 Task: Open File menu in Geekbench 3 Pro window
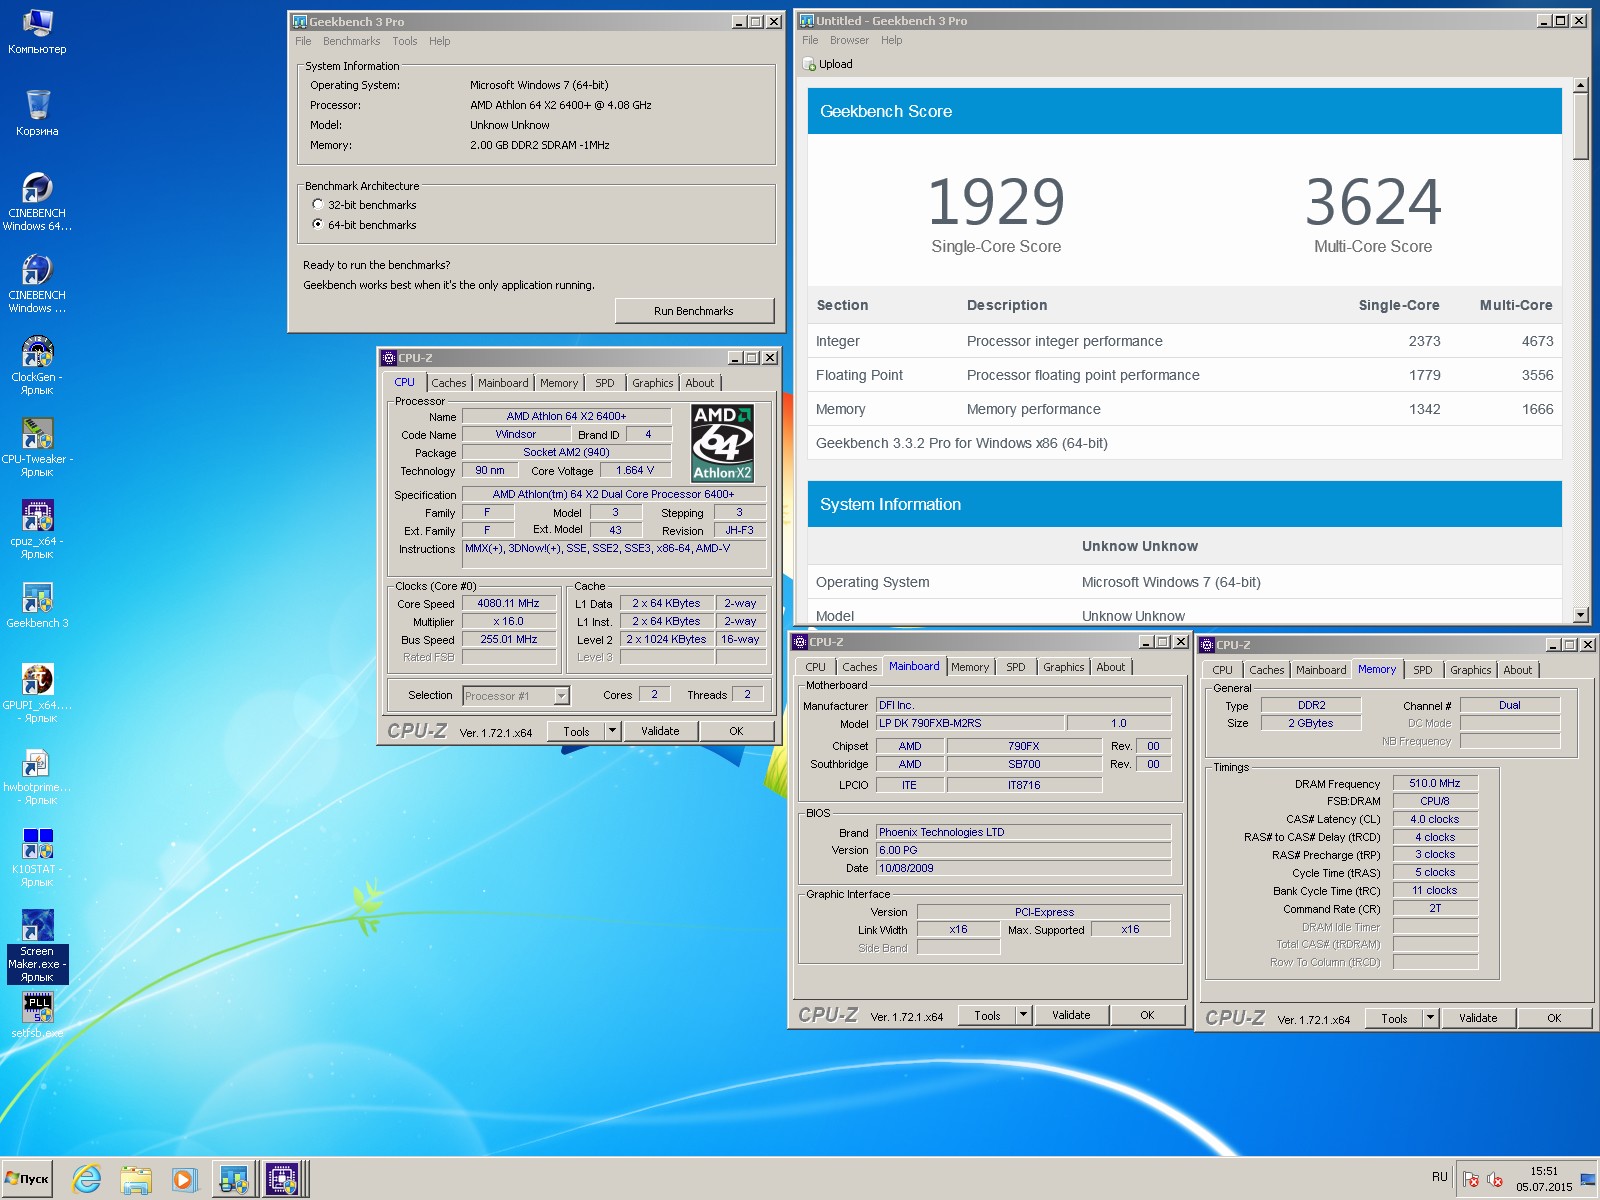[303, 41]
